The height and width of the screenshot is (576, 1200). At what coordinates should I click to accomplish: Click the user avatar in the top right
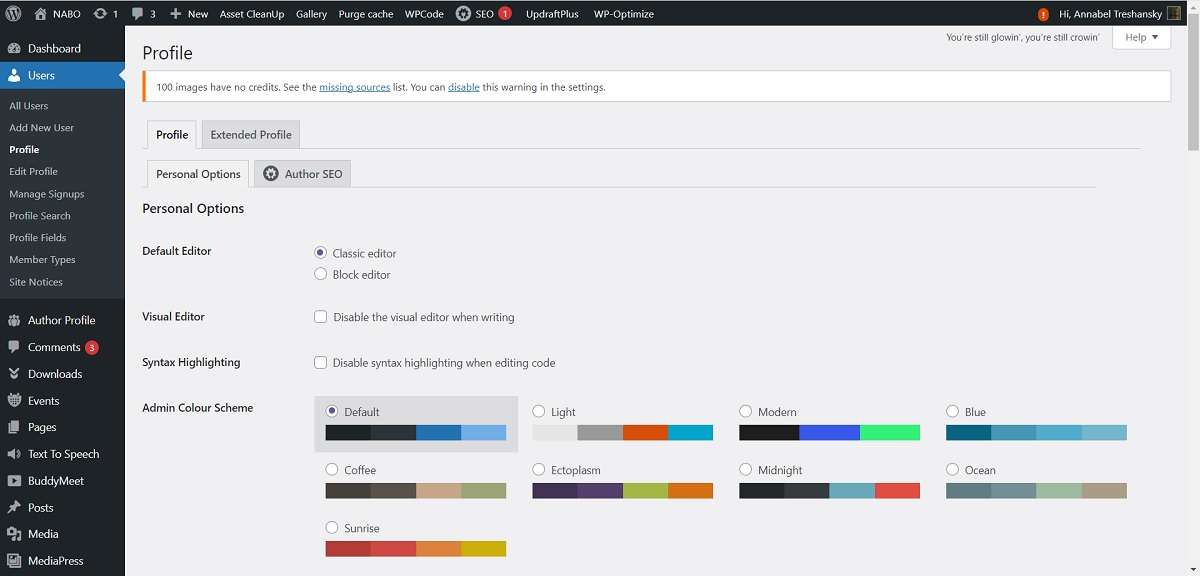[1174, 14]
